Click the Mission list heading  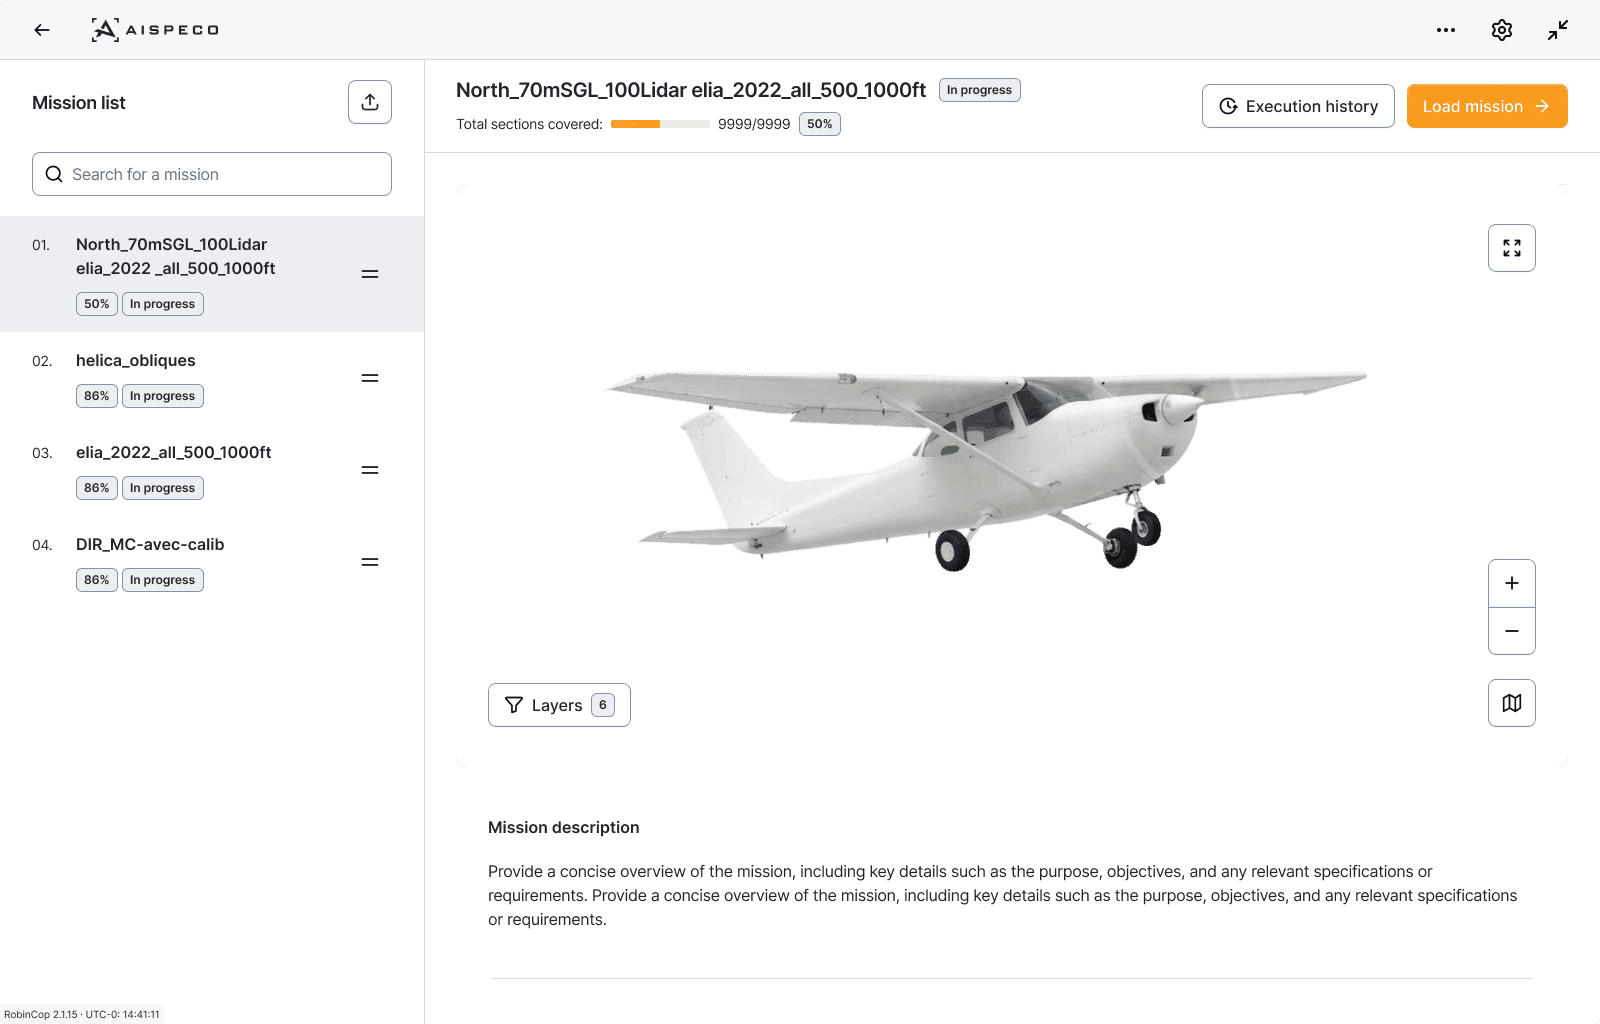click(x=79, y=103)
